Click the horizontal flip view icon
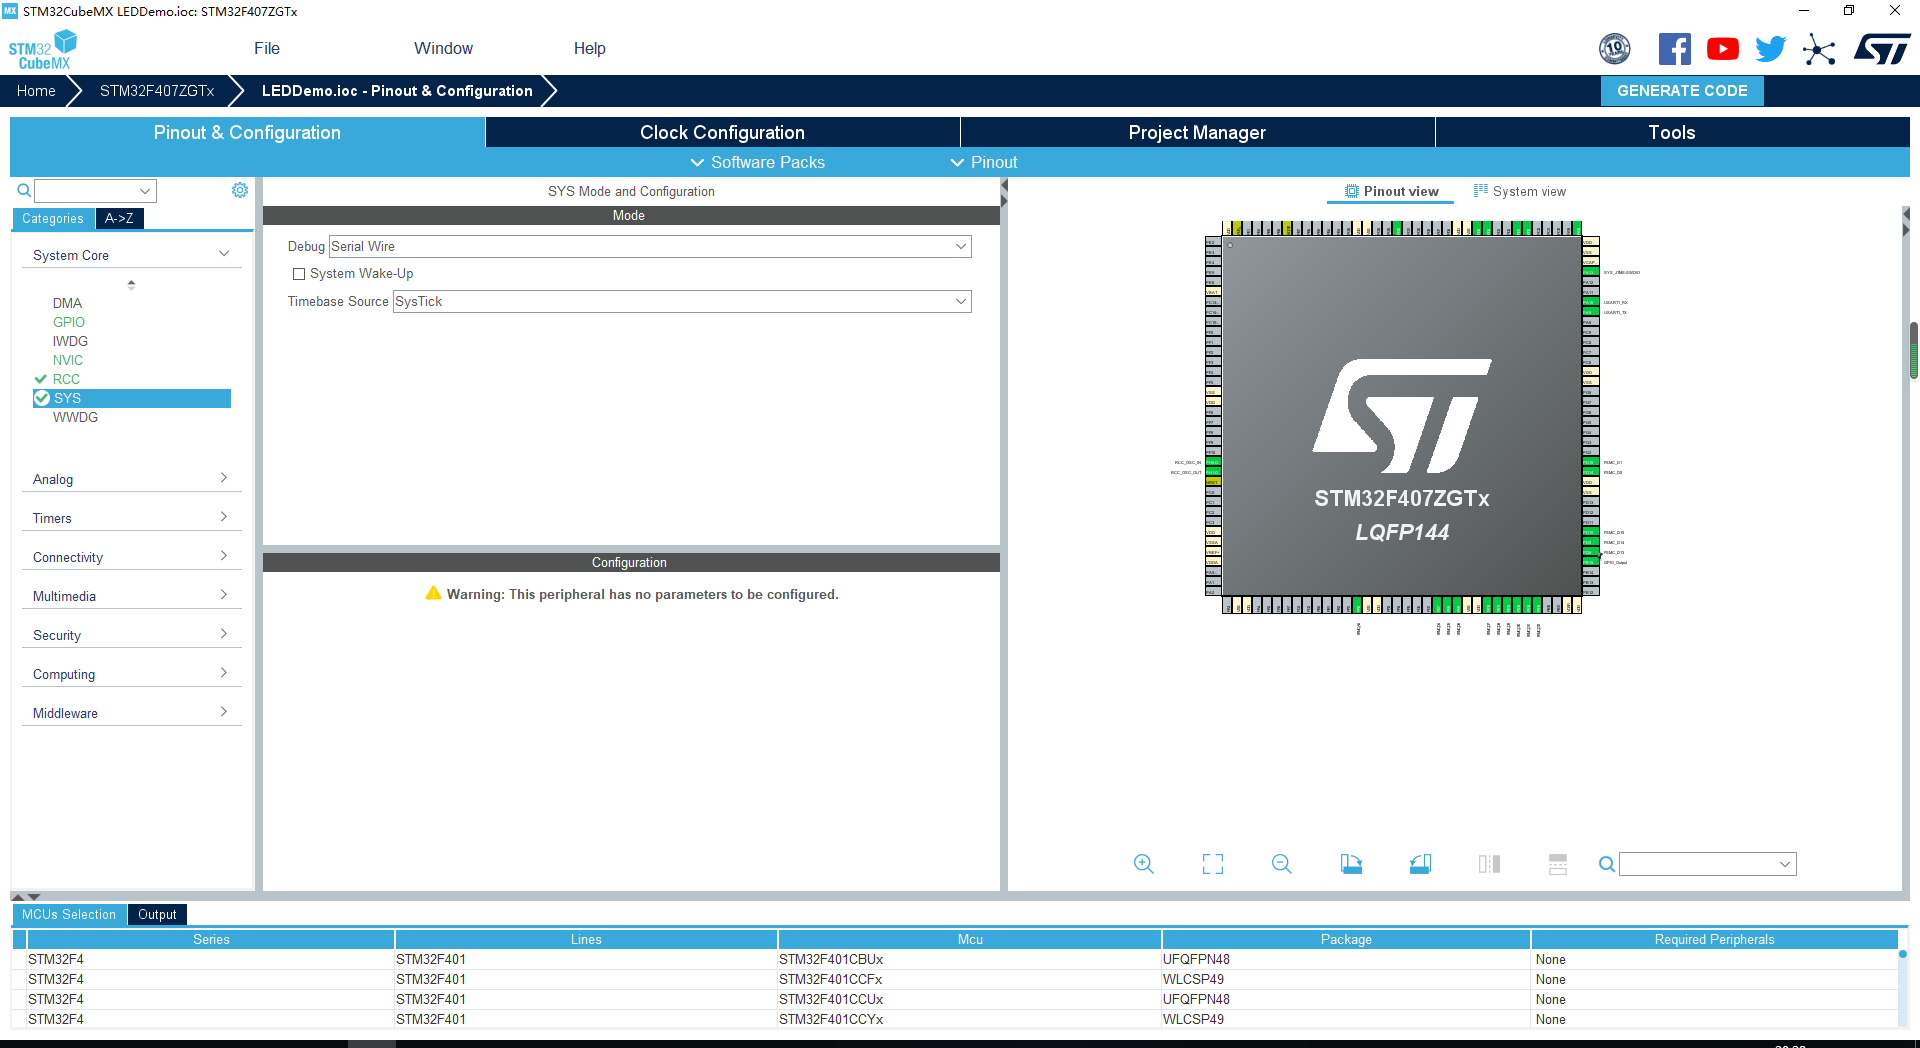Viewport: 1920px width, 1048px height. 1489,864
